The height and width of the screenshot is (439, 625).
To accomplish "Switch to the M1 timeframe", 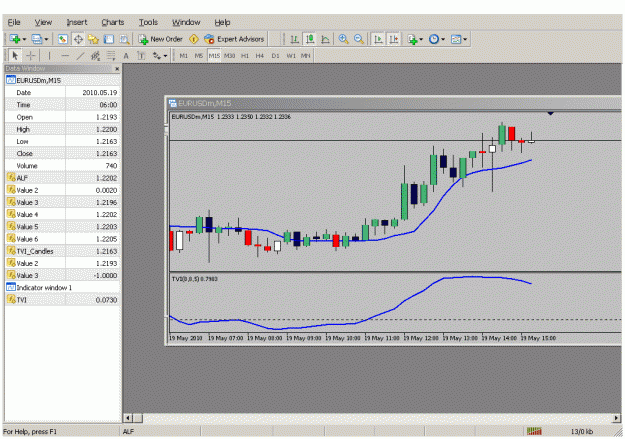I will tap(183, 56).
